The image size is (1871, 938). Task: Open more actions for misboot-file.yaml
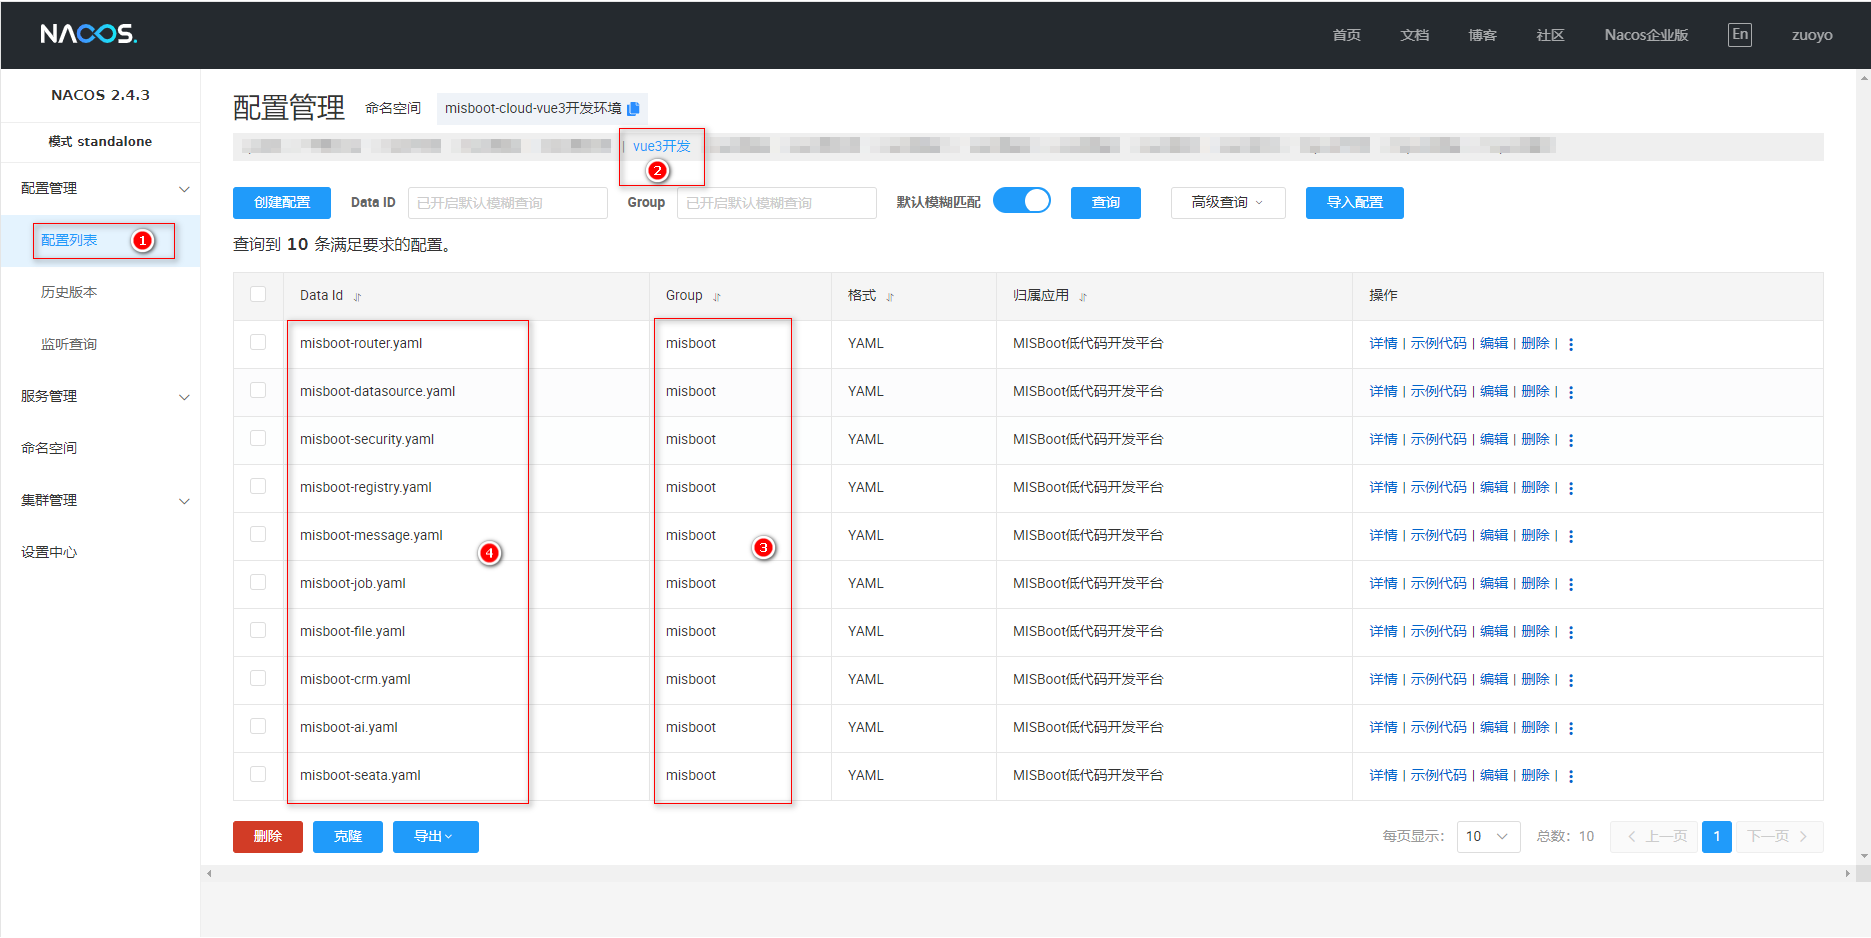click(x=1571, y=632)
